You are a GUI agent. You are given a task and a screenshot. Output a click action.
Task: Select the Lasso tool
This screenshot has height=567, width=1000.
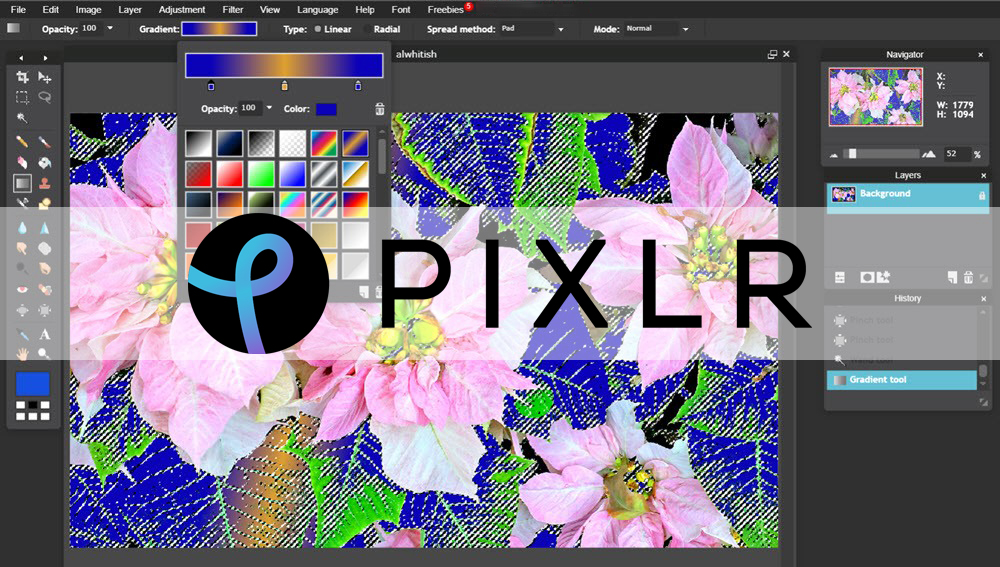[44, 98]
